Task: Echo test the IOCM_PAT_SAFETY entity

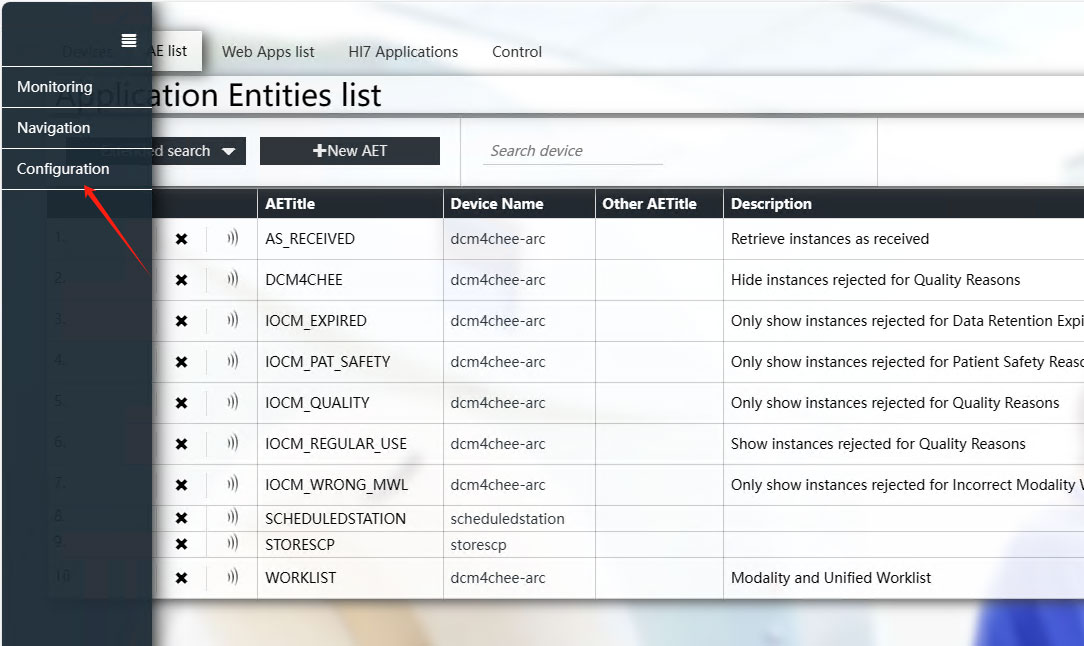Action: point(232,362)
